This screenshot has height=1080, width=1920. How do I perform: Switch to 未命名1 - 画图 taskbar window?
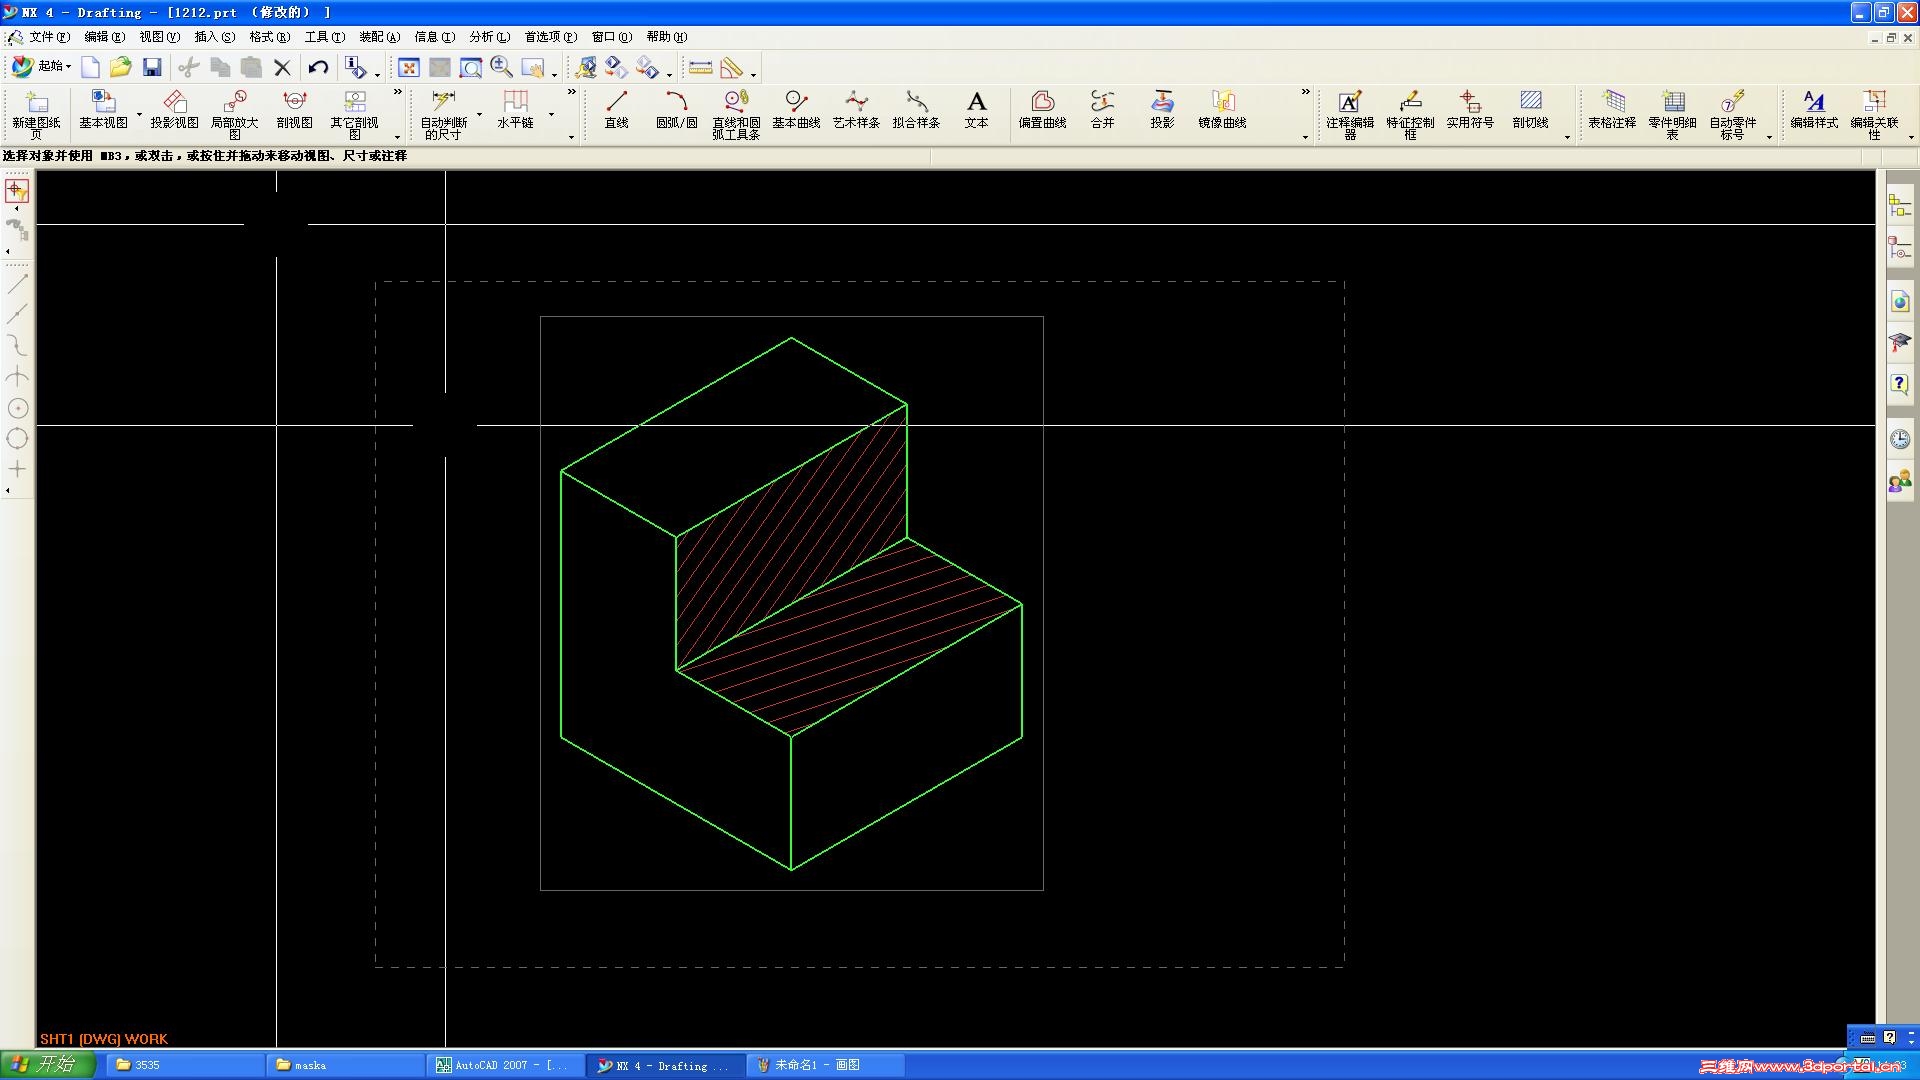pyautogui.click(x=826, y=1065)
